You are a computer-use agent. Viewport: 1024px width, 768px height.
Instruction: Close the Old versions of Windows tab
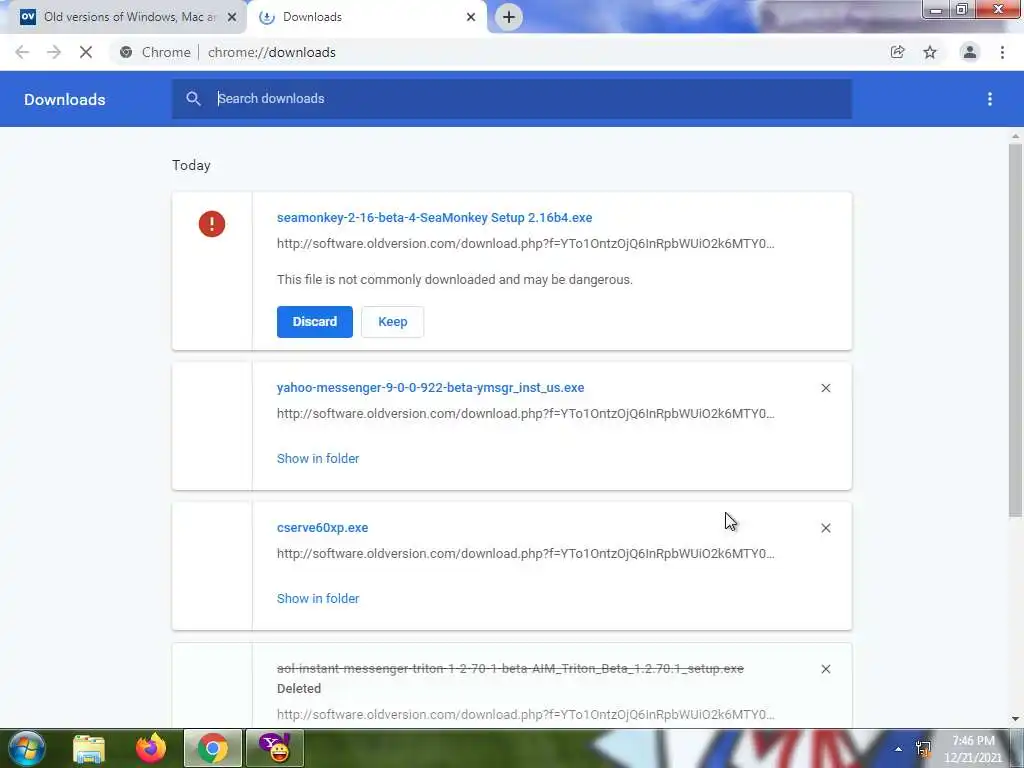coord(232,17)
